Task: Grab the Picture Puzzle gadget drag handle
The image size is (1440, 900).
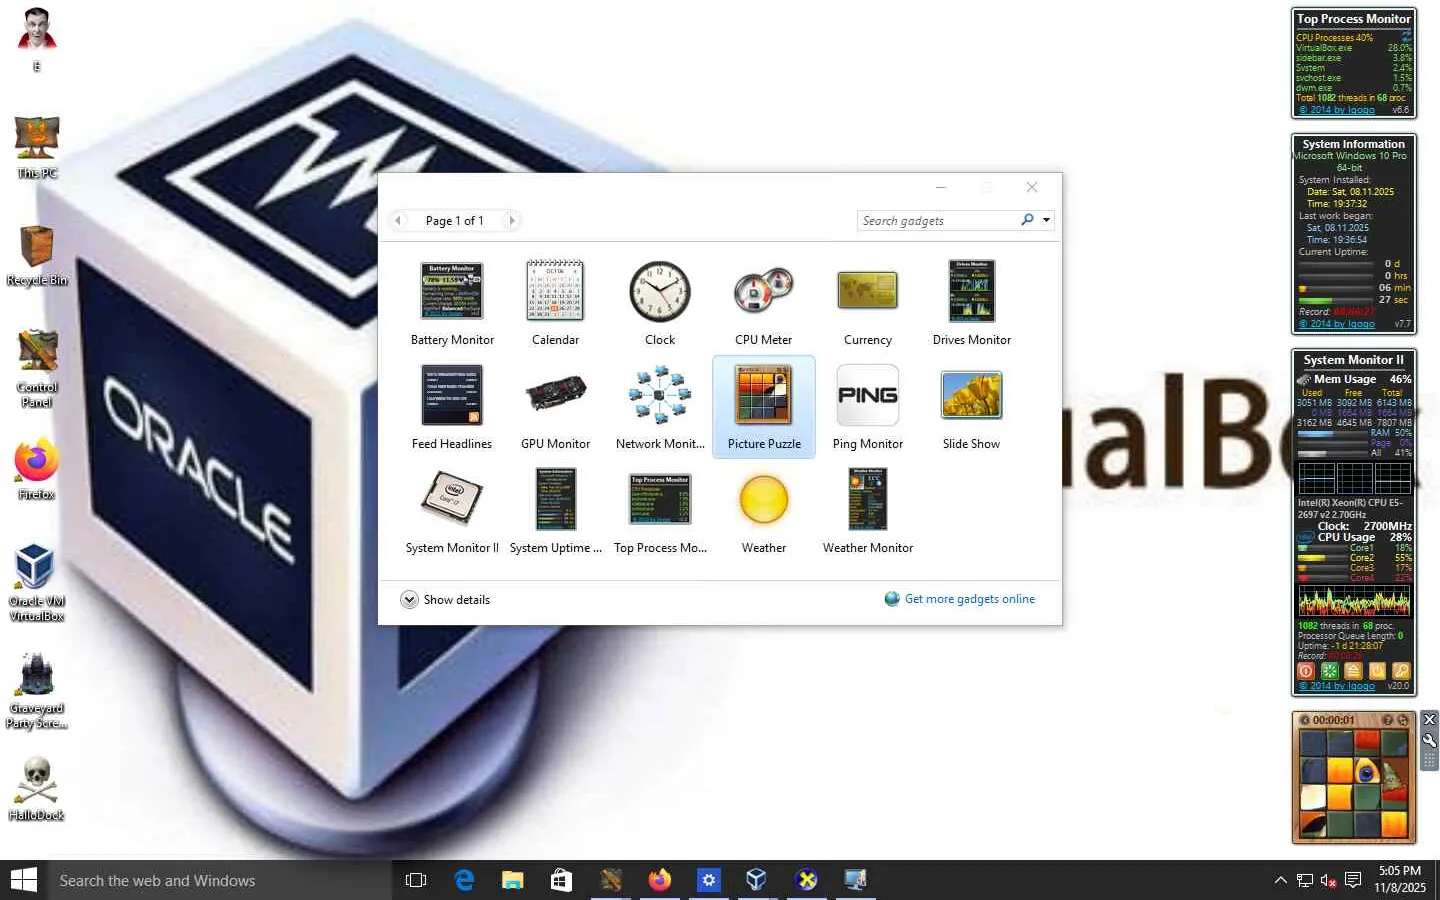Action: tap(1430, 760)
